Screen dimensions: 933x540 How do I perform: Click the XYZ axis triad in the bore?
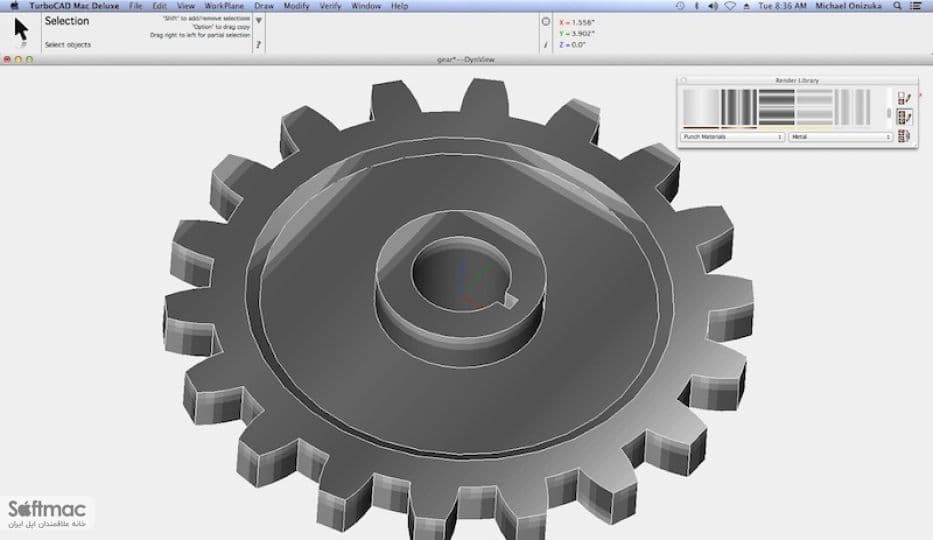473,284
